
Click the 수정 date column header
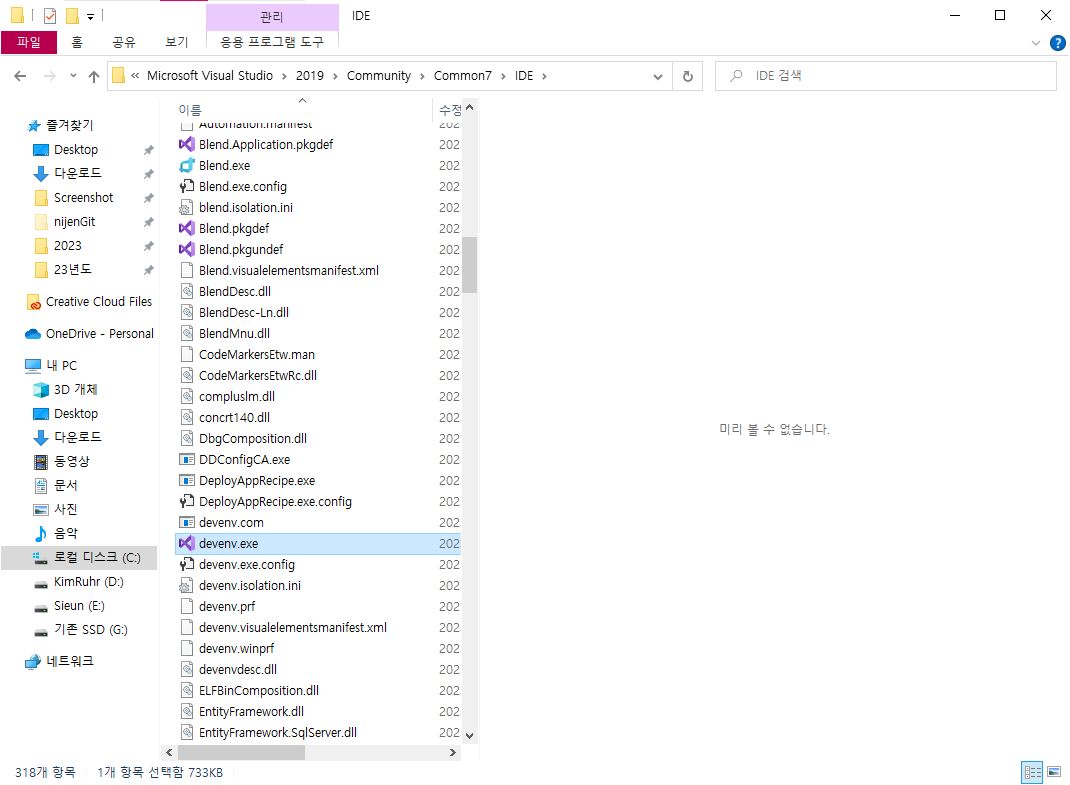[450, 110]
